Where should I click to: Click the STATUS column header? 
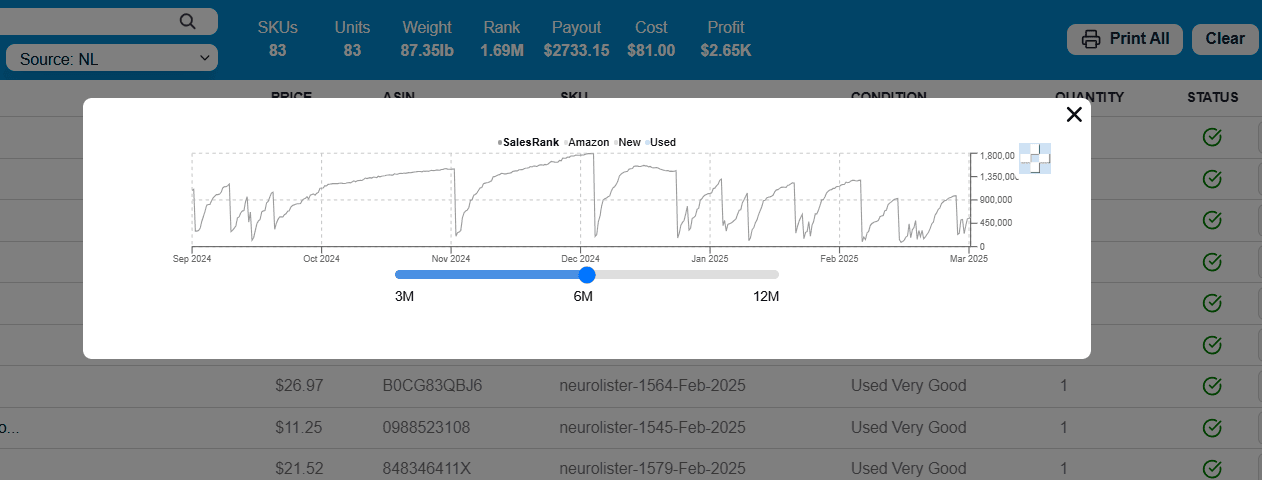[x=1212, y=97]
